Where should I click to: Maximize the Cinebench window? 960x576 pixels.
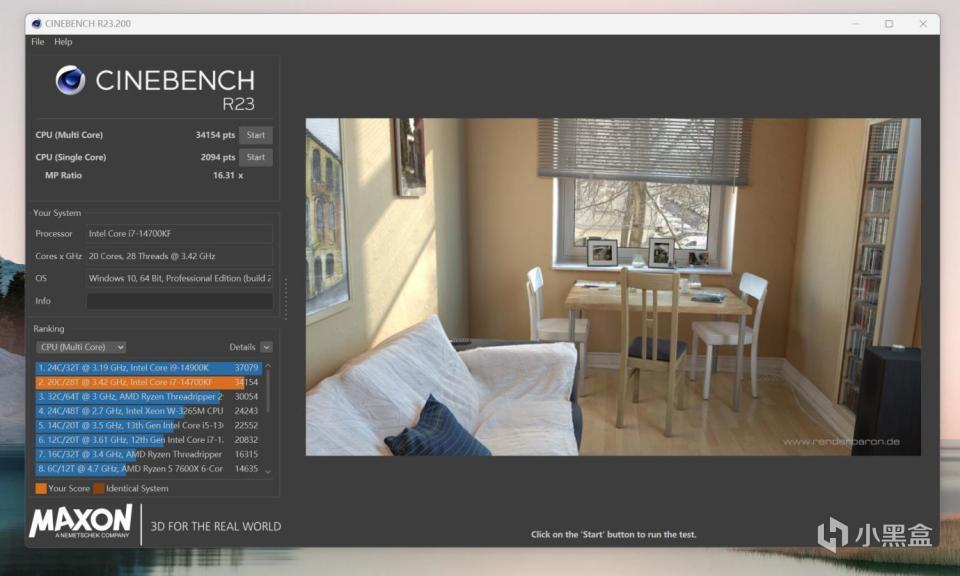(x=889, y=24)
